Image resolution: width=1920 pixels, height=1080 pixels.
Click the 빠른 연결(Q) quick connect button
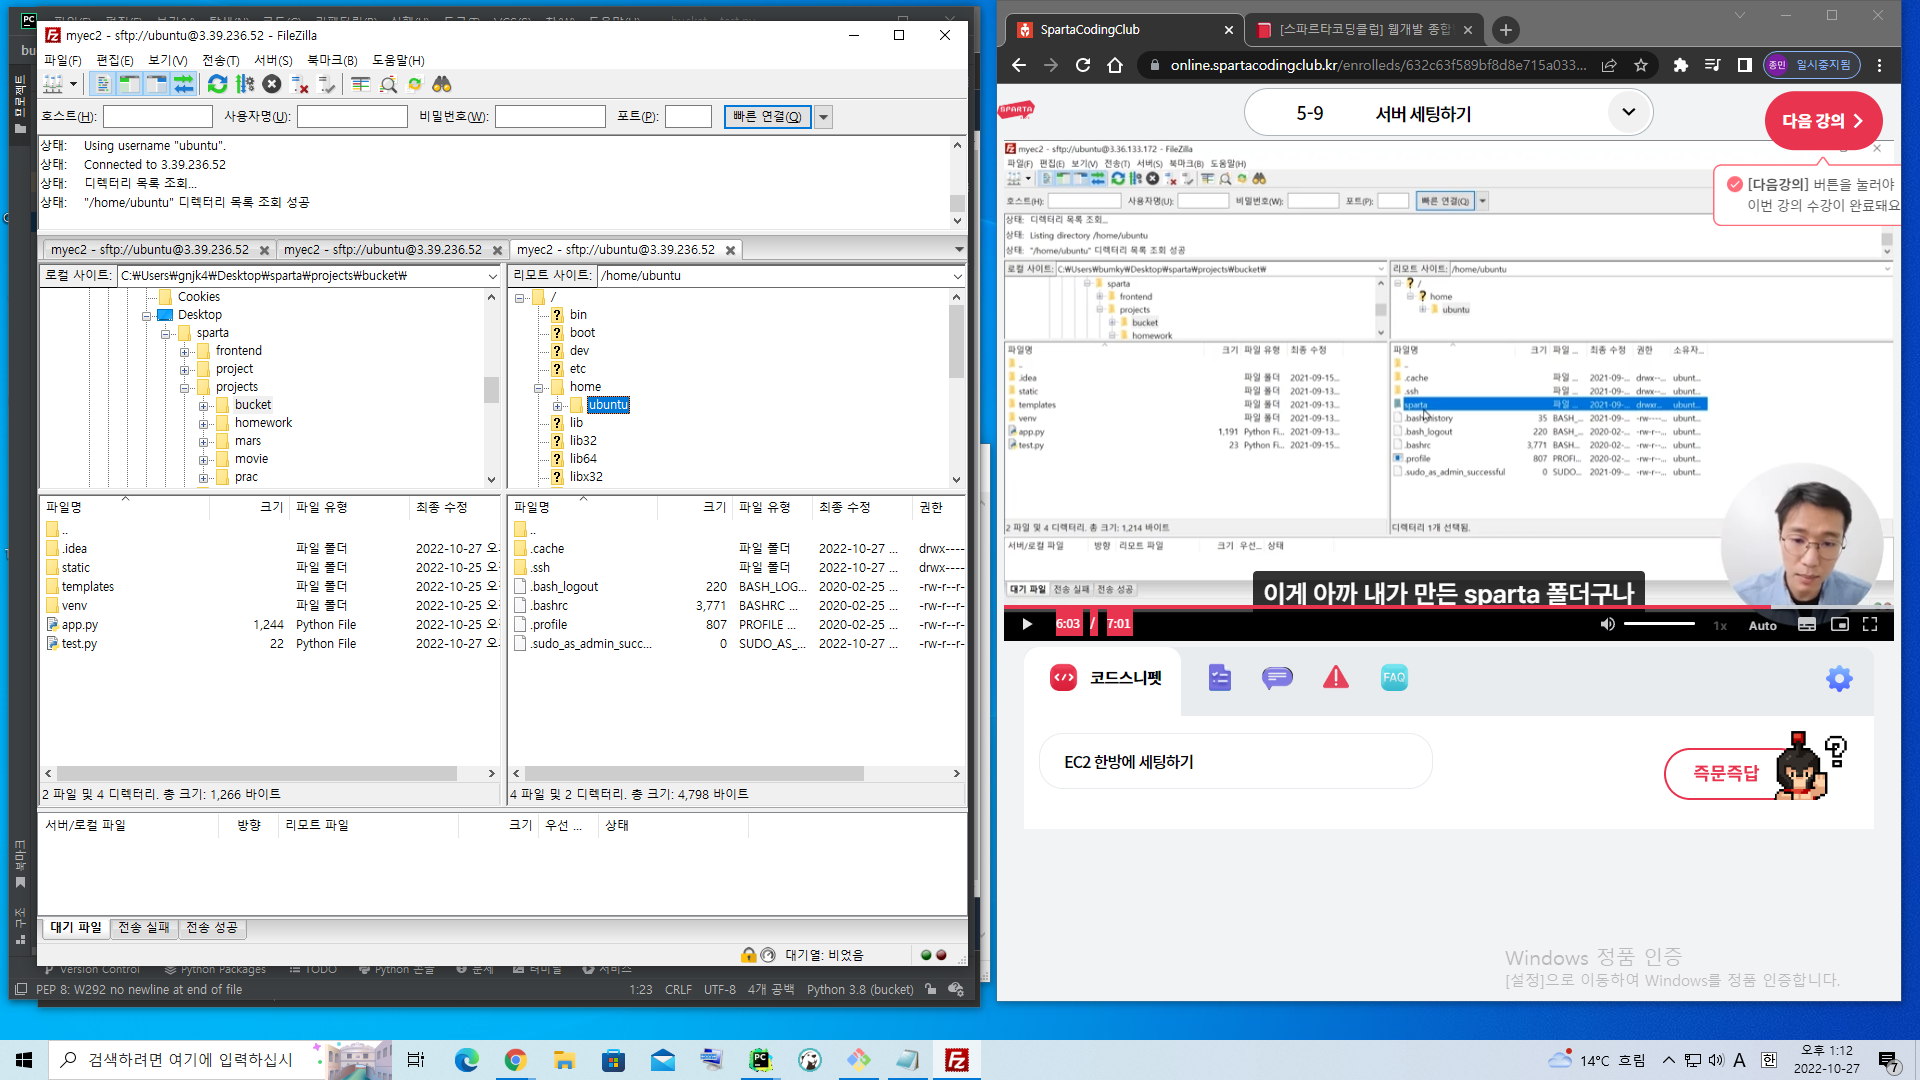pos(767,117)
